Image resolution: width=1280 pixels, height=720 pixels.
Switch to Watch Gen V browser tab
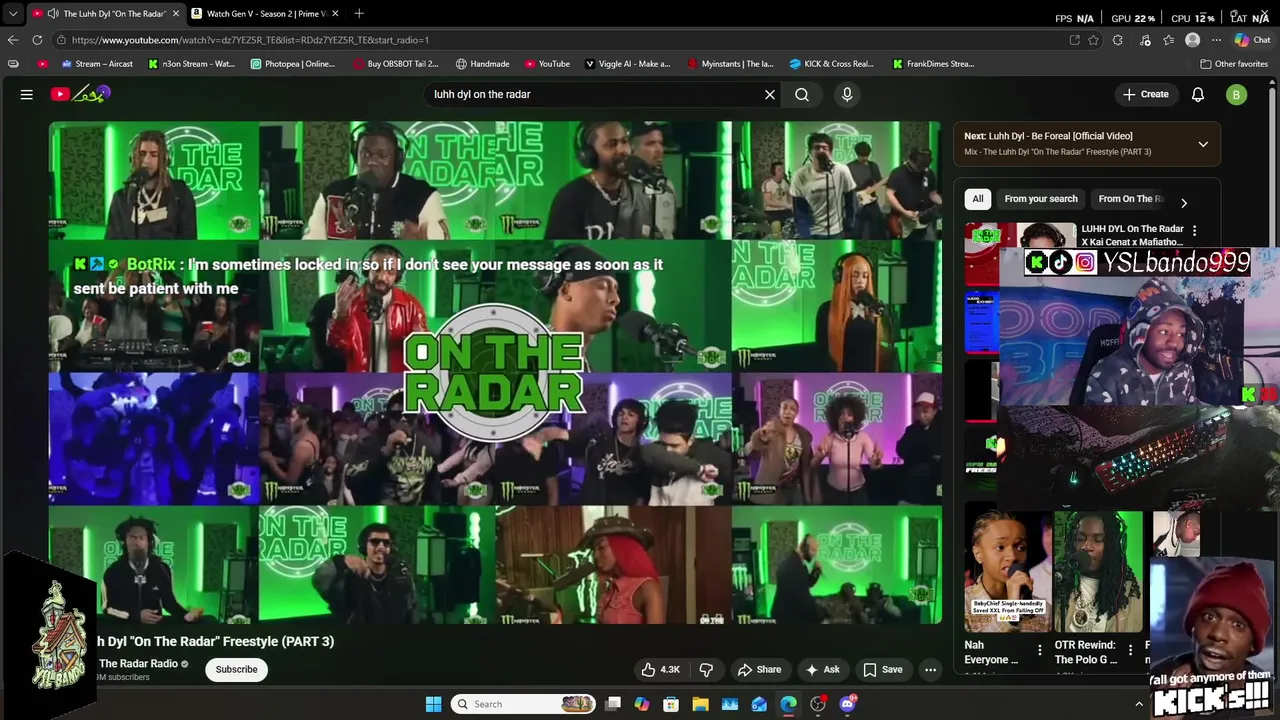click(265, 13)
